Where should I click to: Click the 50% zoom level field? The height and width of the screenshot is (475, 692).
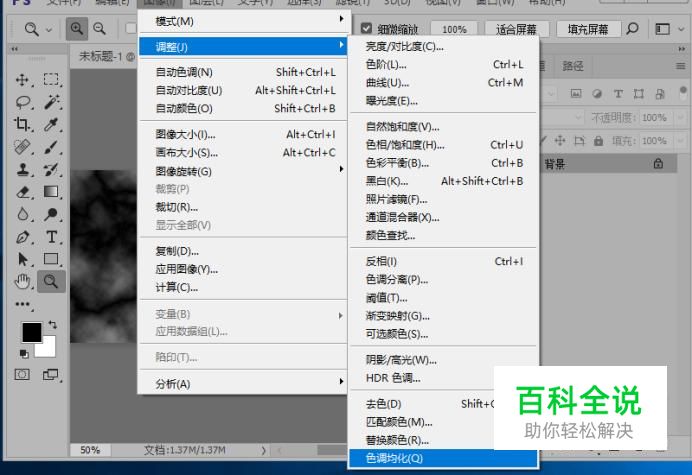tap(90, 450)
